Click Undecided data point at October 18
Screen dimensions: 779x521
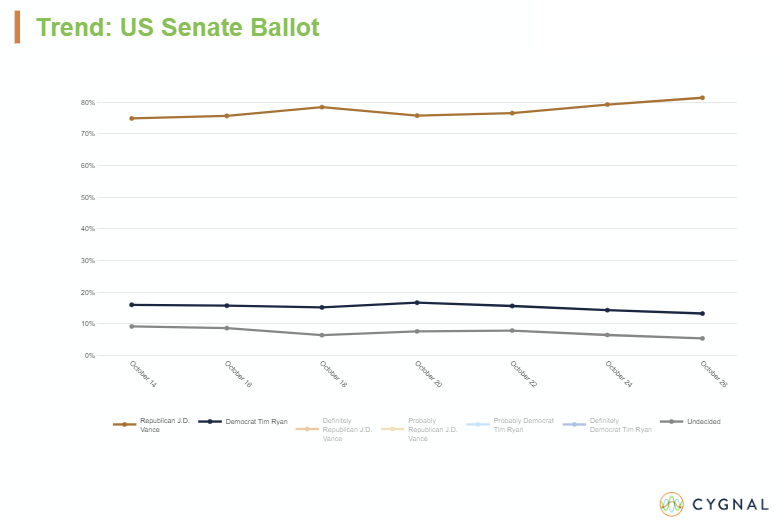click(x=322, y=335)
